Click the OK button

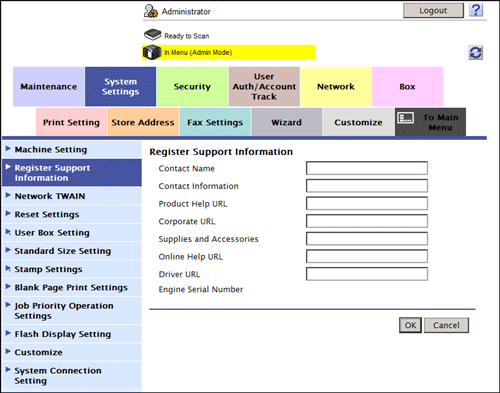click(410, 325)
